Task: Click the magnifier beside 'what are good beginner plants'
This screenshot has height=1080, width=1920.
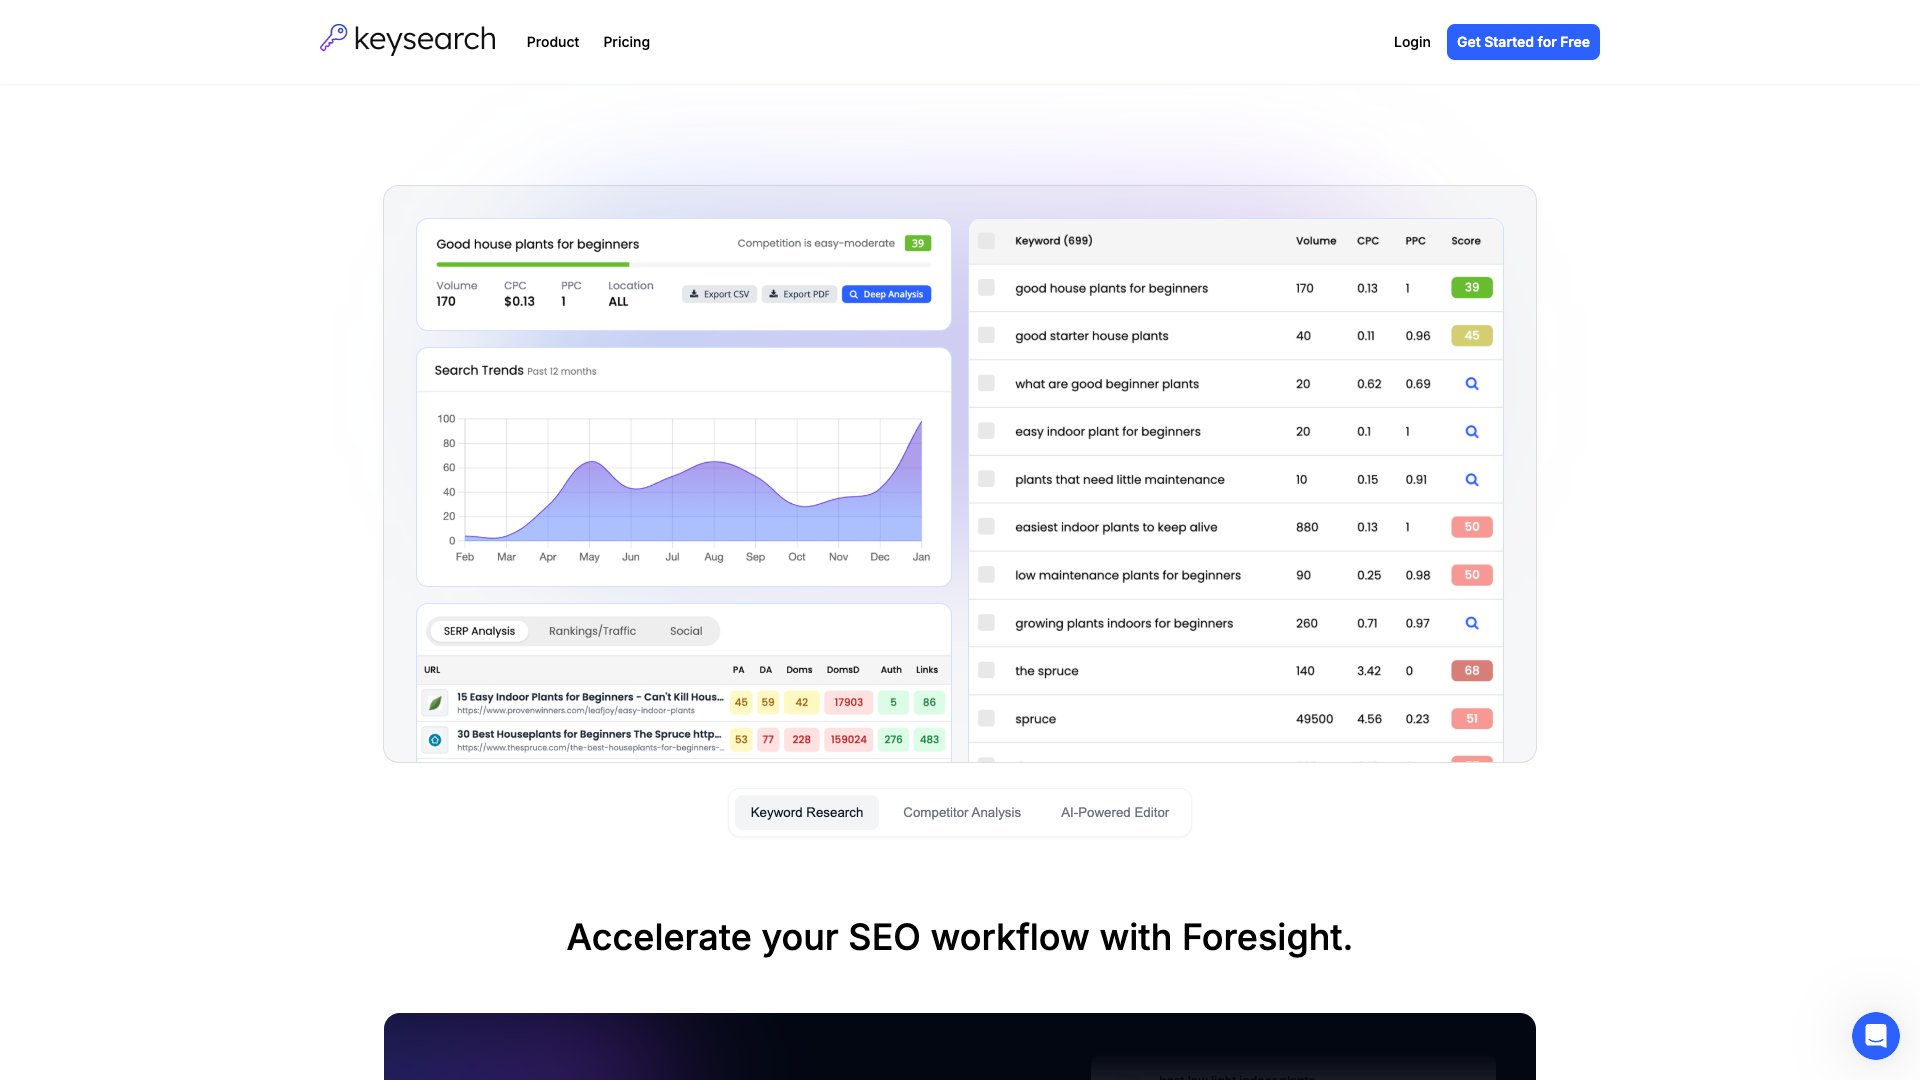Action: point(1471,383)
